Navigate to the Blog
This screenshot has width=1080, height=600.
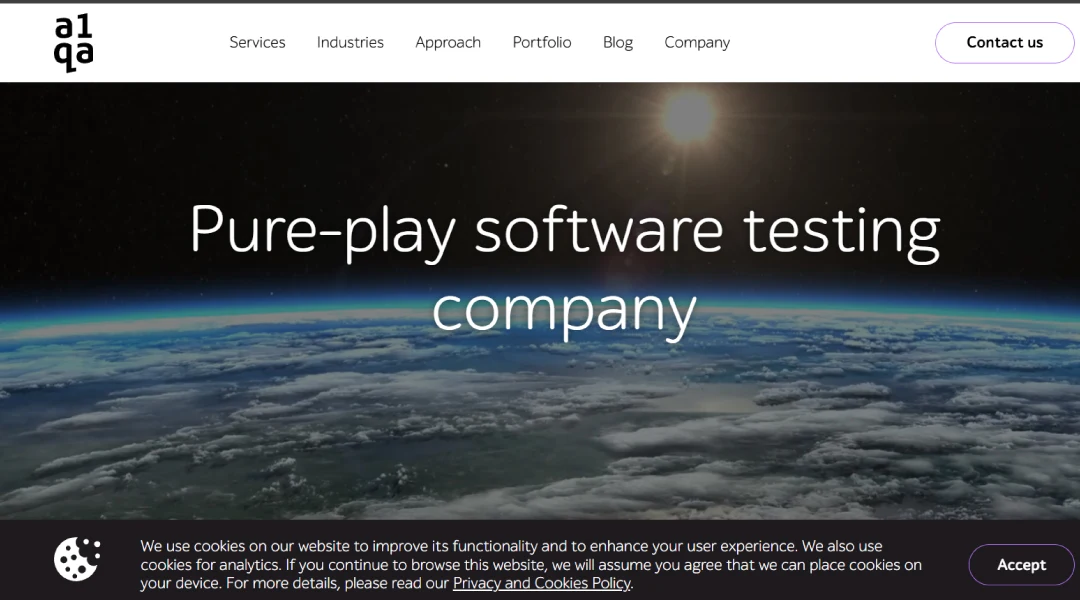[x=618, y=42]
